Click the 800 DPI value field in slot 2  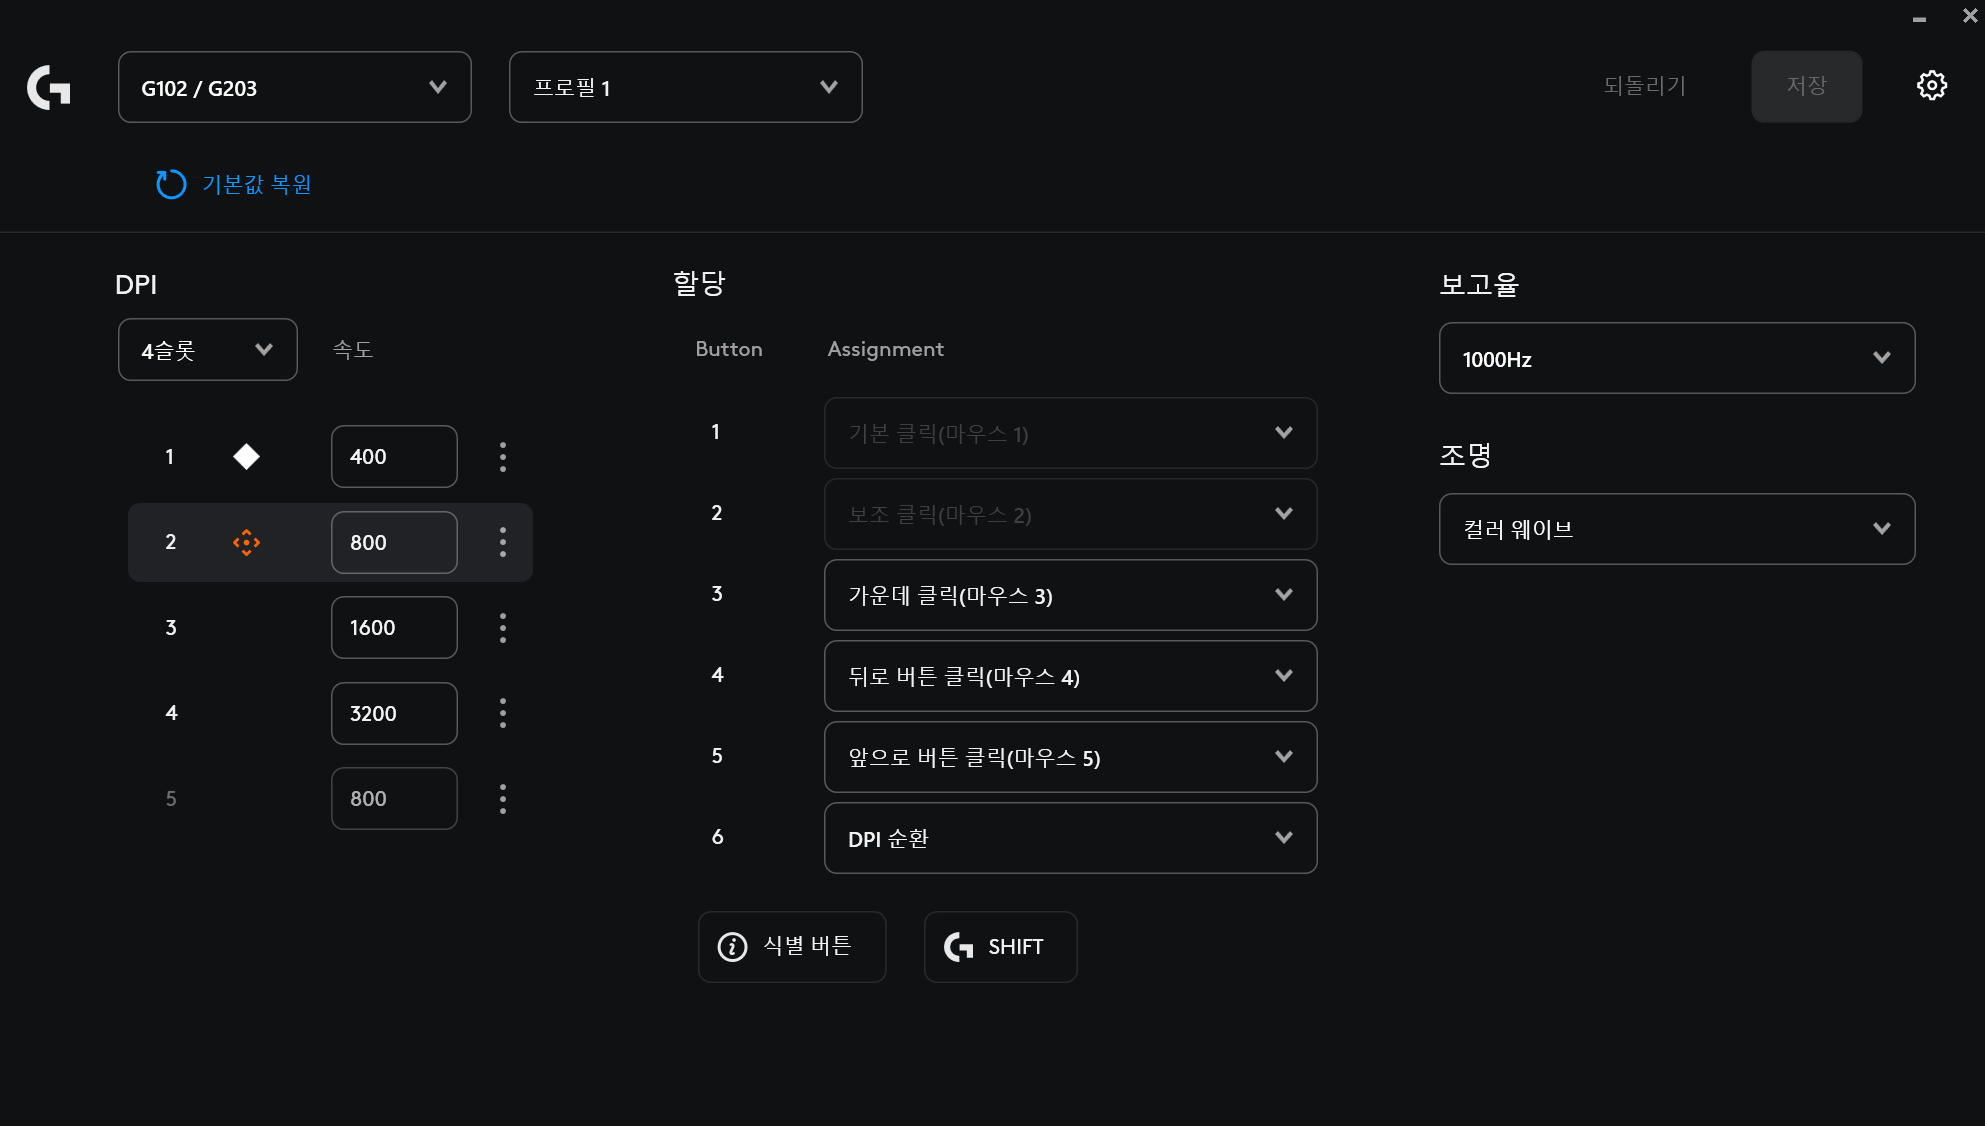click(x=394, y=543)
